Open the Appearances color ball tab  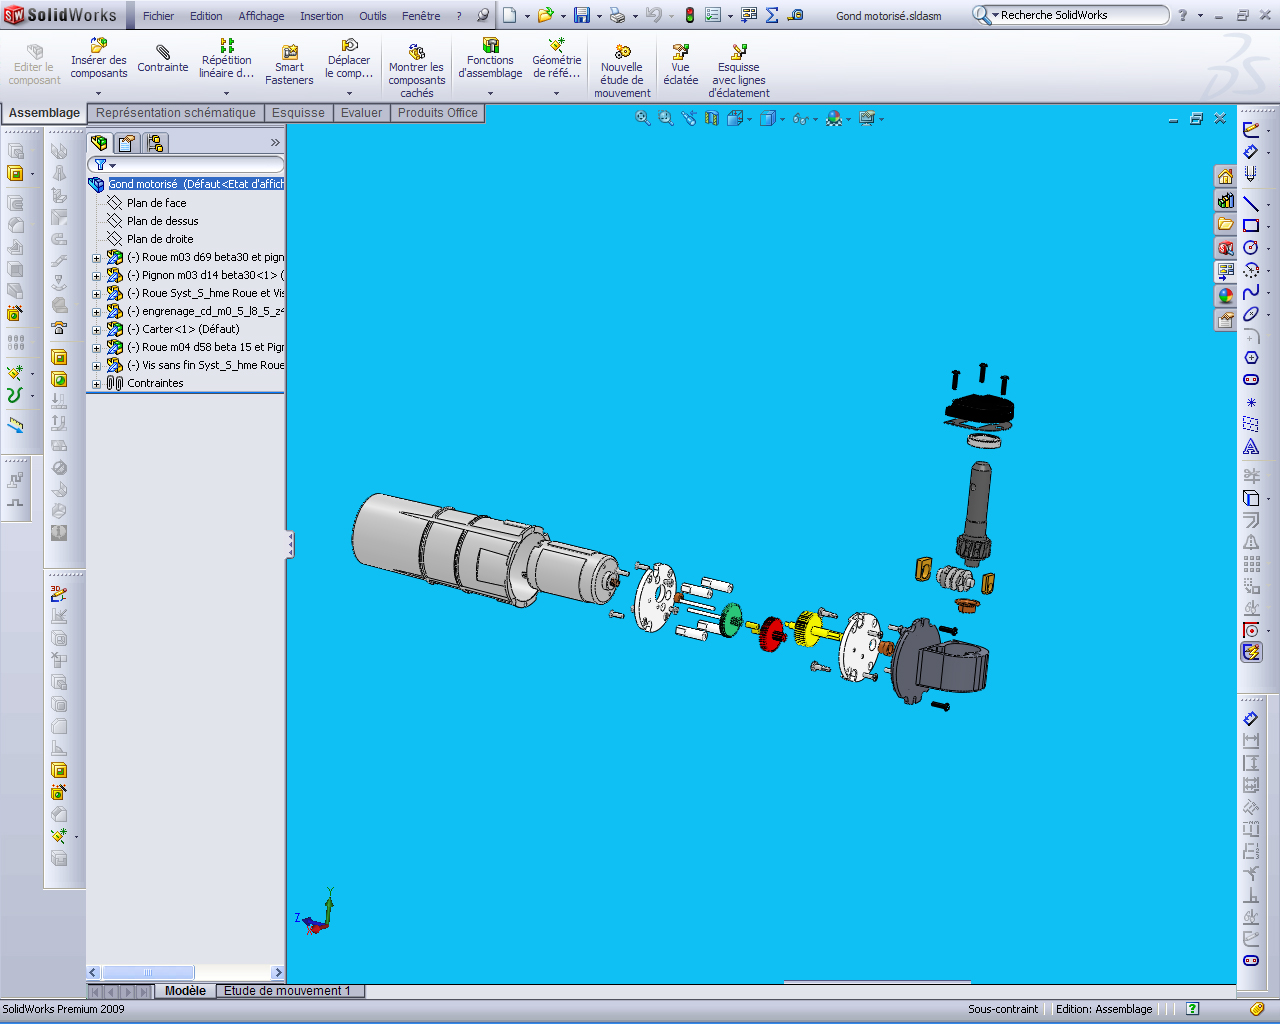(x=1225, y=296)
